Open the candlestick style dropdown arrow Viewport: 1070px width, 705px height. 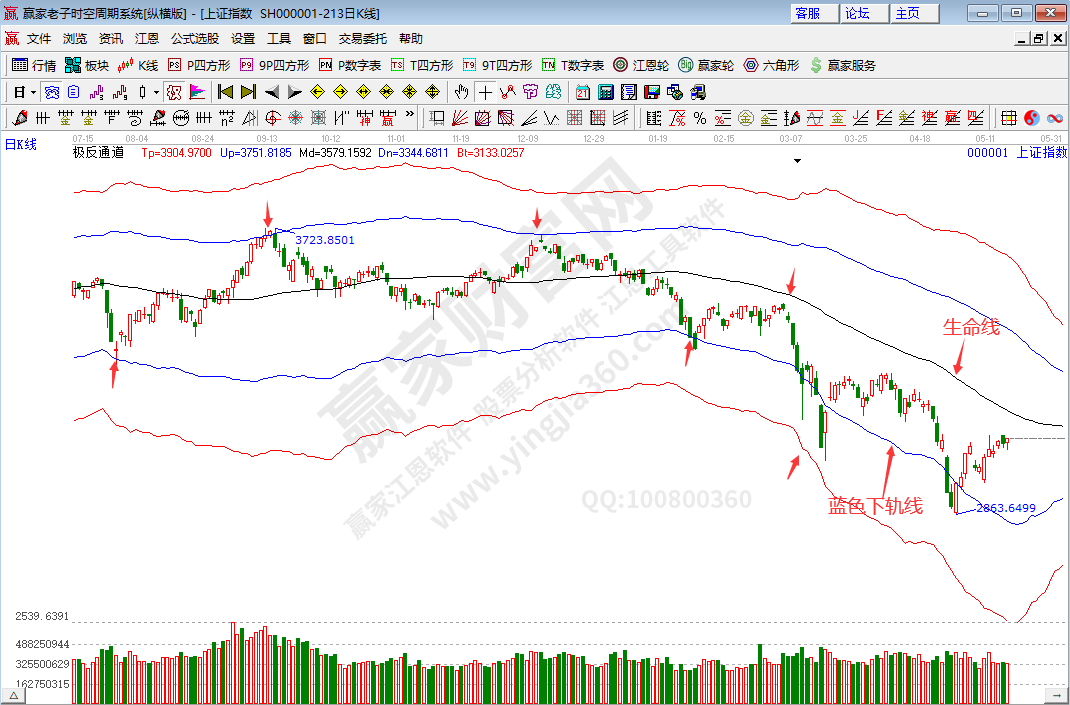(x=156, y=92)
